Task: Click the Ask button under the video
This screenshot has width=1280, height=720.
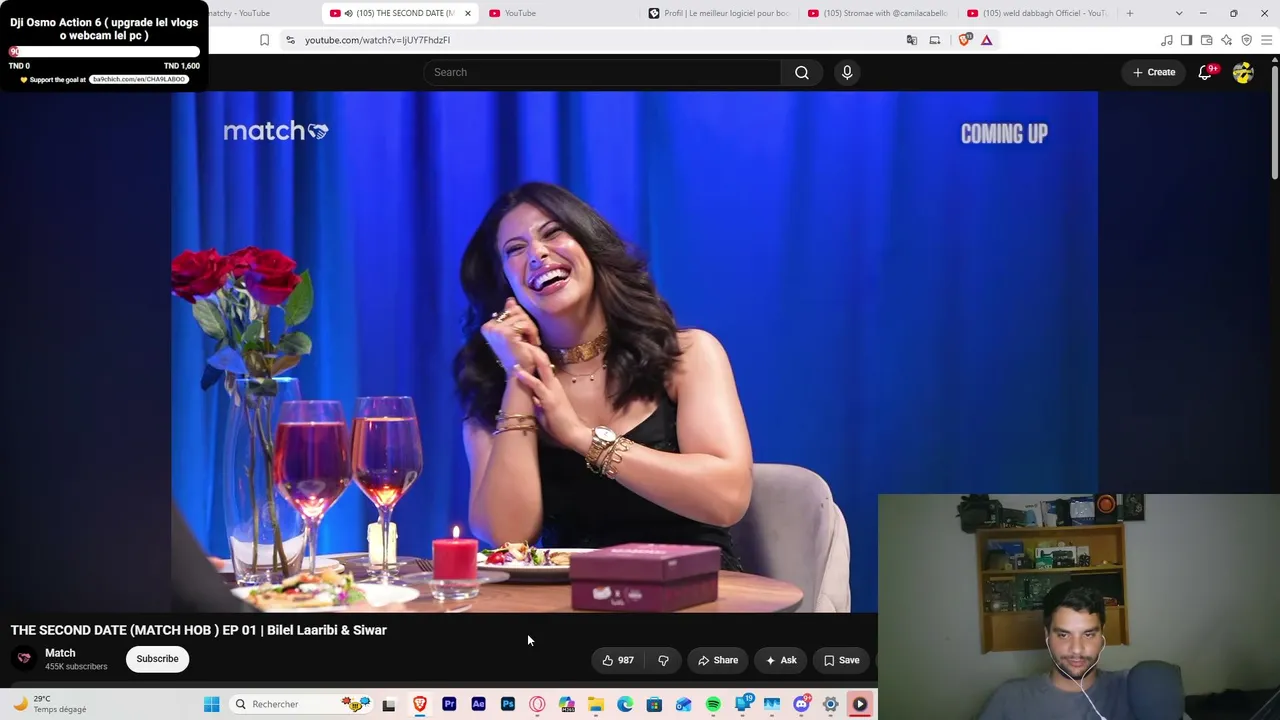Action: [x=781, y=660]
